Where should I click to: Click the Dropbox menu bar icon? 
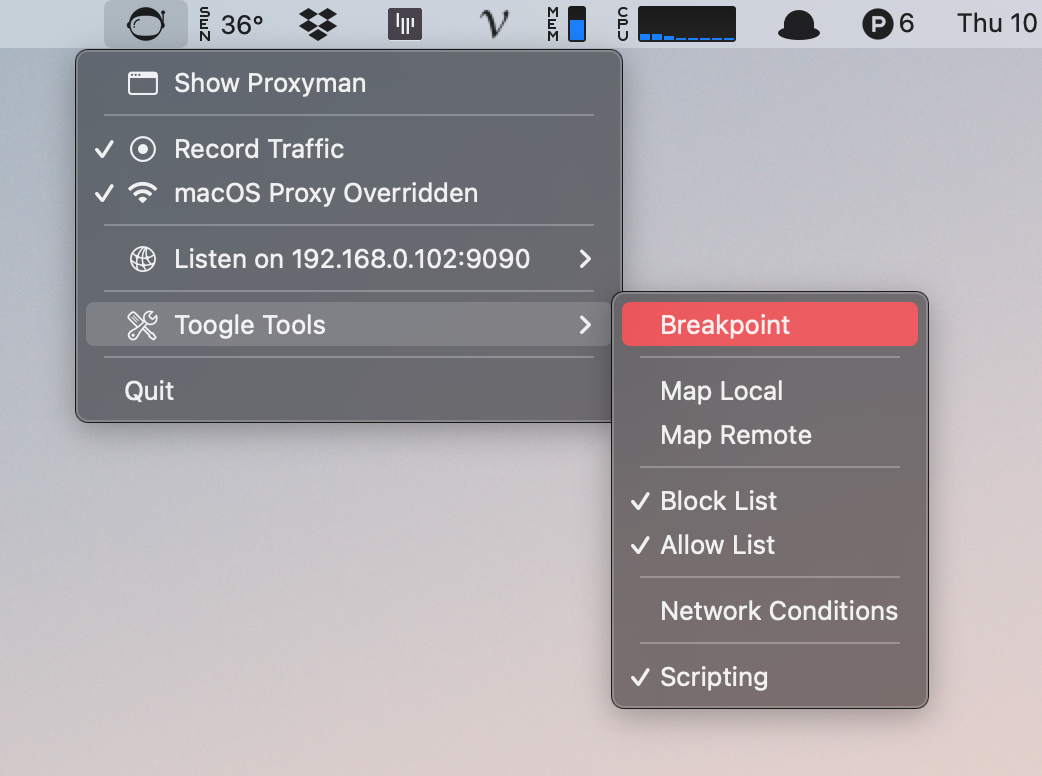[x=316, y=22]
